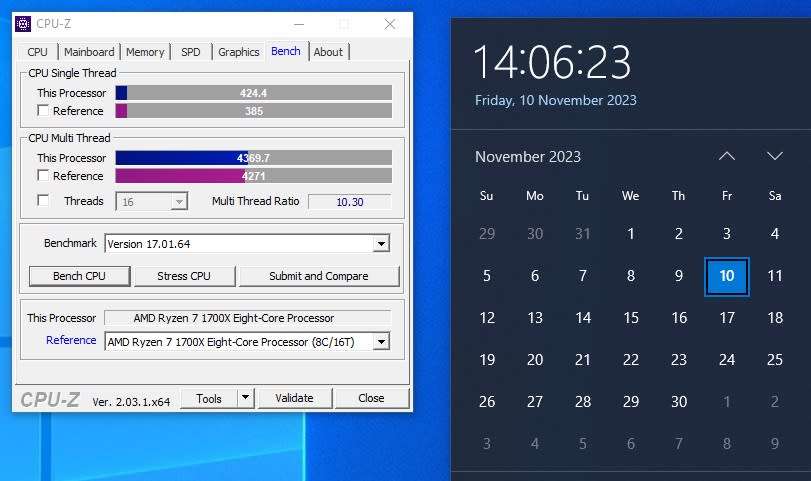Enable Multi Thread Reference checkbox
Image resolution: width=811 pixels, height=481 pixels.
[x=43, y=176]
